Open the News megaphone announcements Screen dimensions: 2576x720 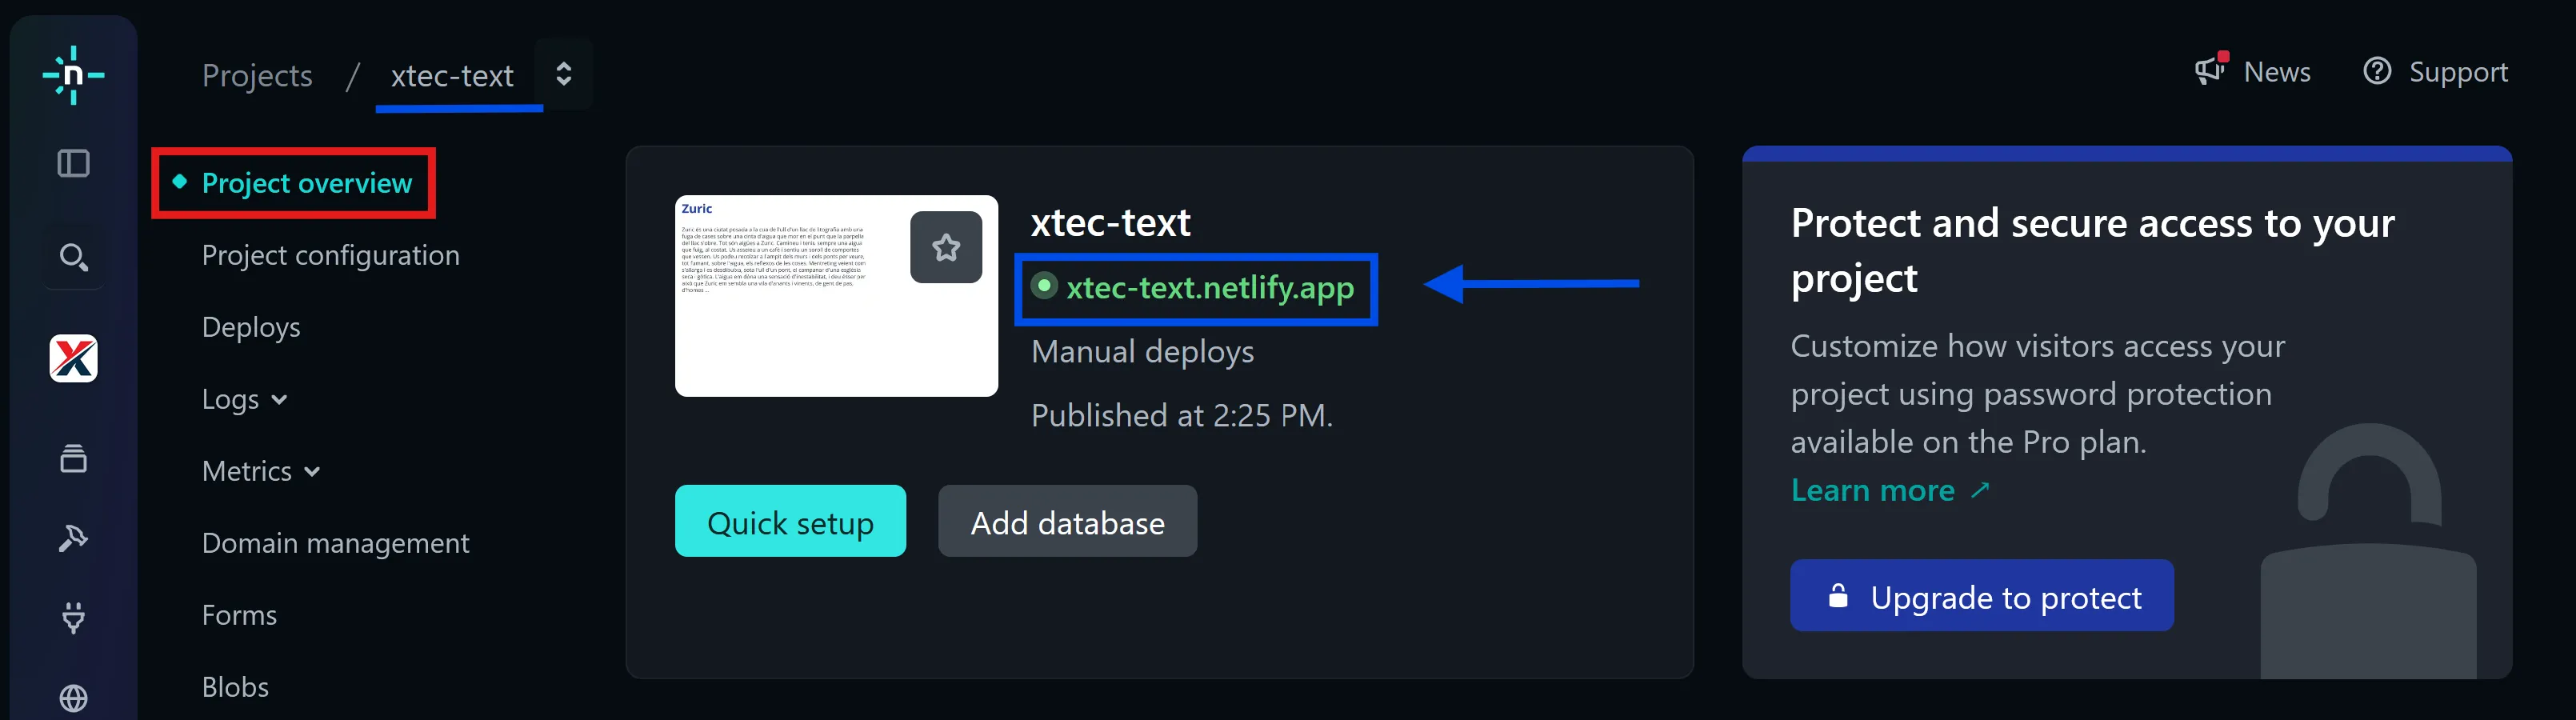[x=2252, y=72]
